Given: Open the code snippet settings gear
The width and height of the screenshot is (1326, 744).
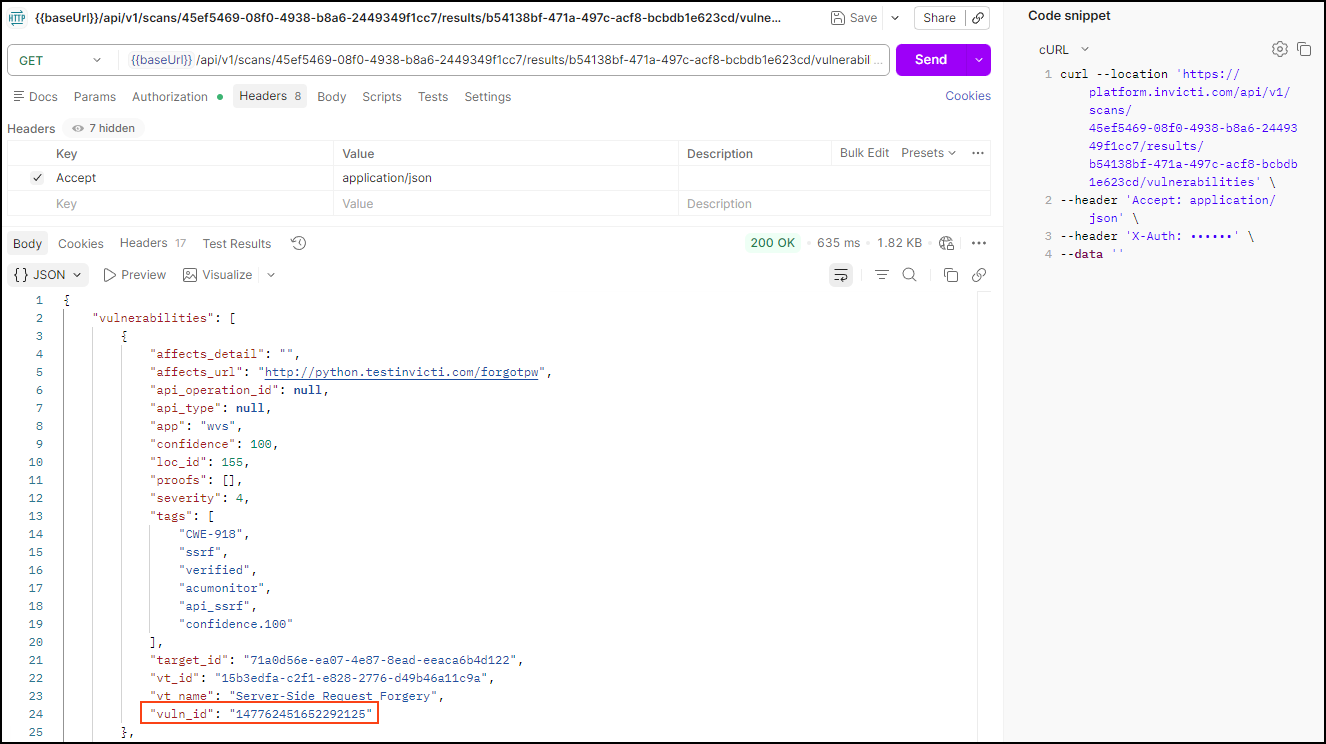Looking at the screenshot, I should coord(1279,48).
